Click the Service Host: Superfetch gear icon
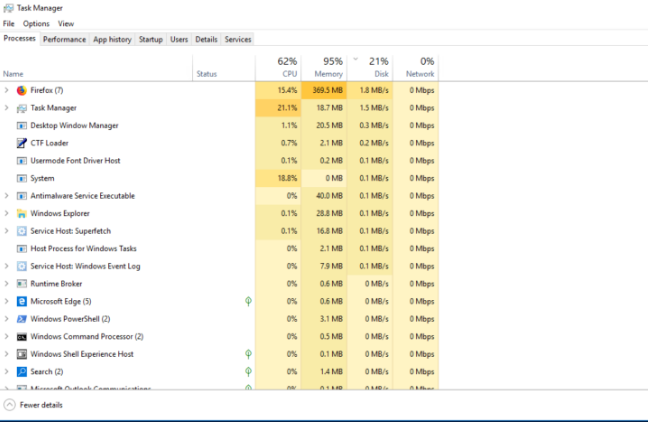This screenshot has height=422, width=653. (22, 231)
